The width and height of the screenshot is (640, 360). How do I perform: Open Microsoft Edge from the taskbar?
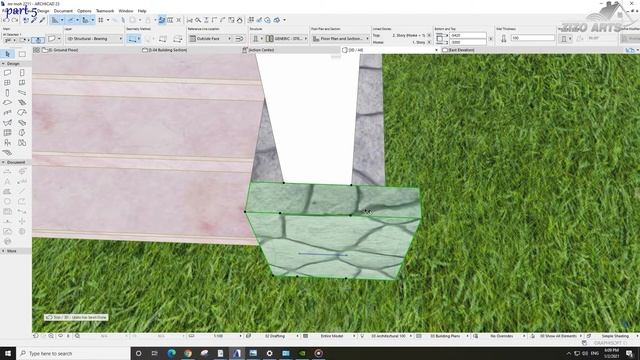tap(171, 353)
